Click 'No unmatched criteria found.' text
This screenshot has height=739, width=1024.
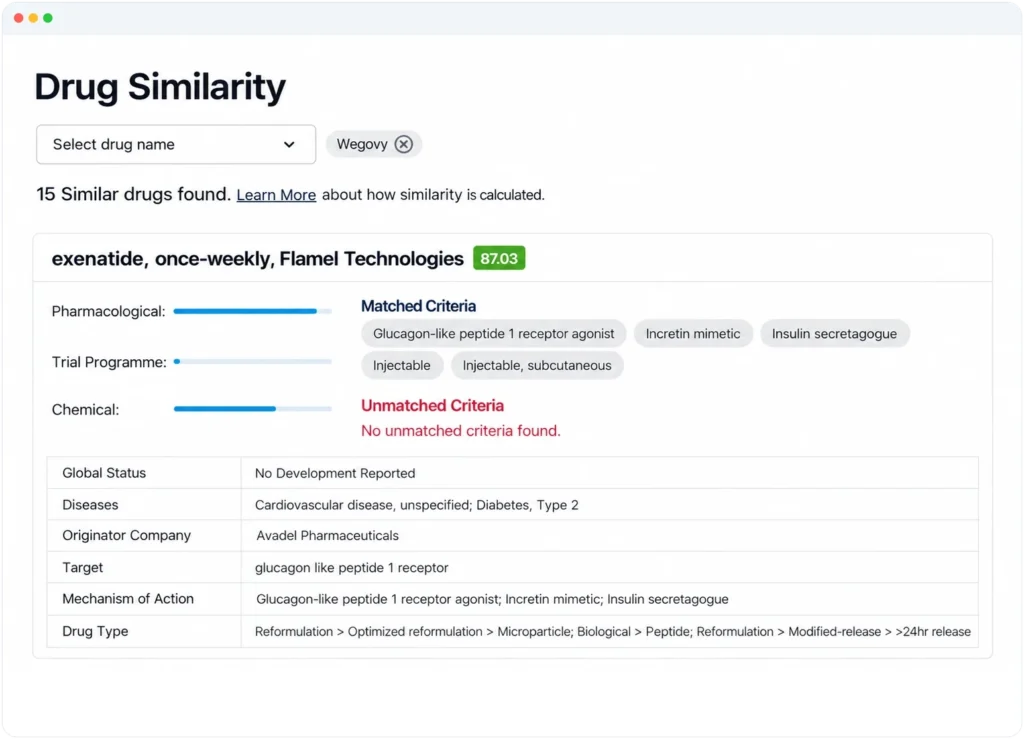(460, 431)
